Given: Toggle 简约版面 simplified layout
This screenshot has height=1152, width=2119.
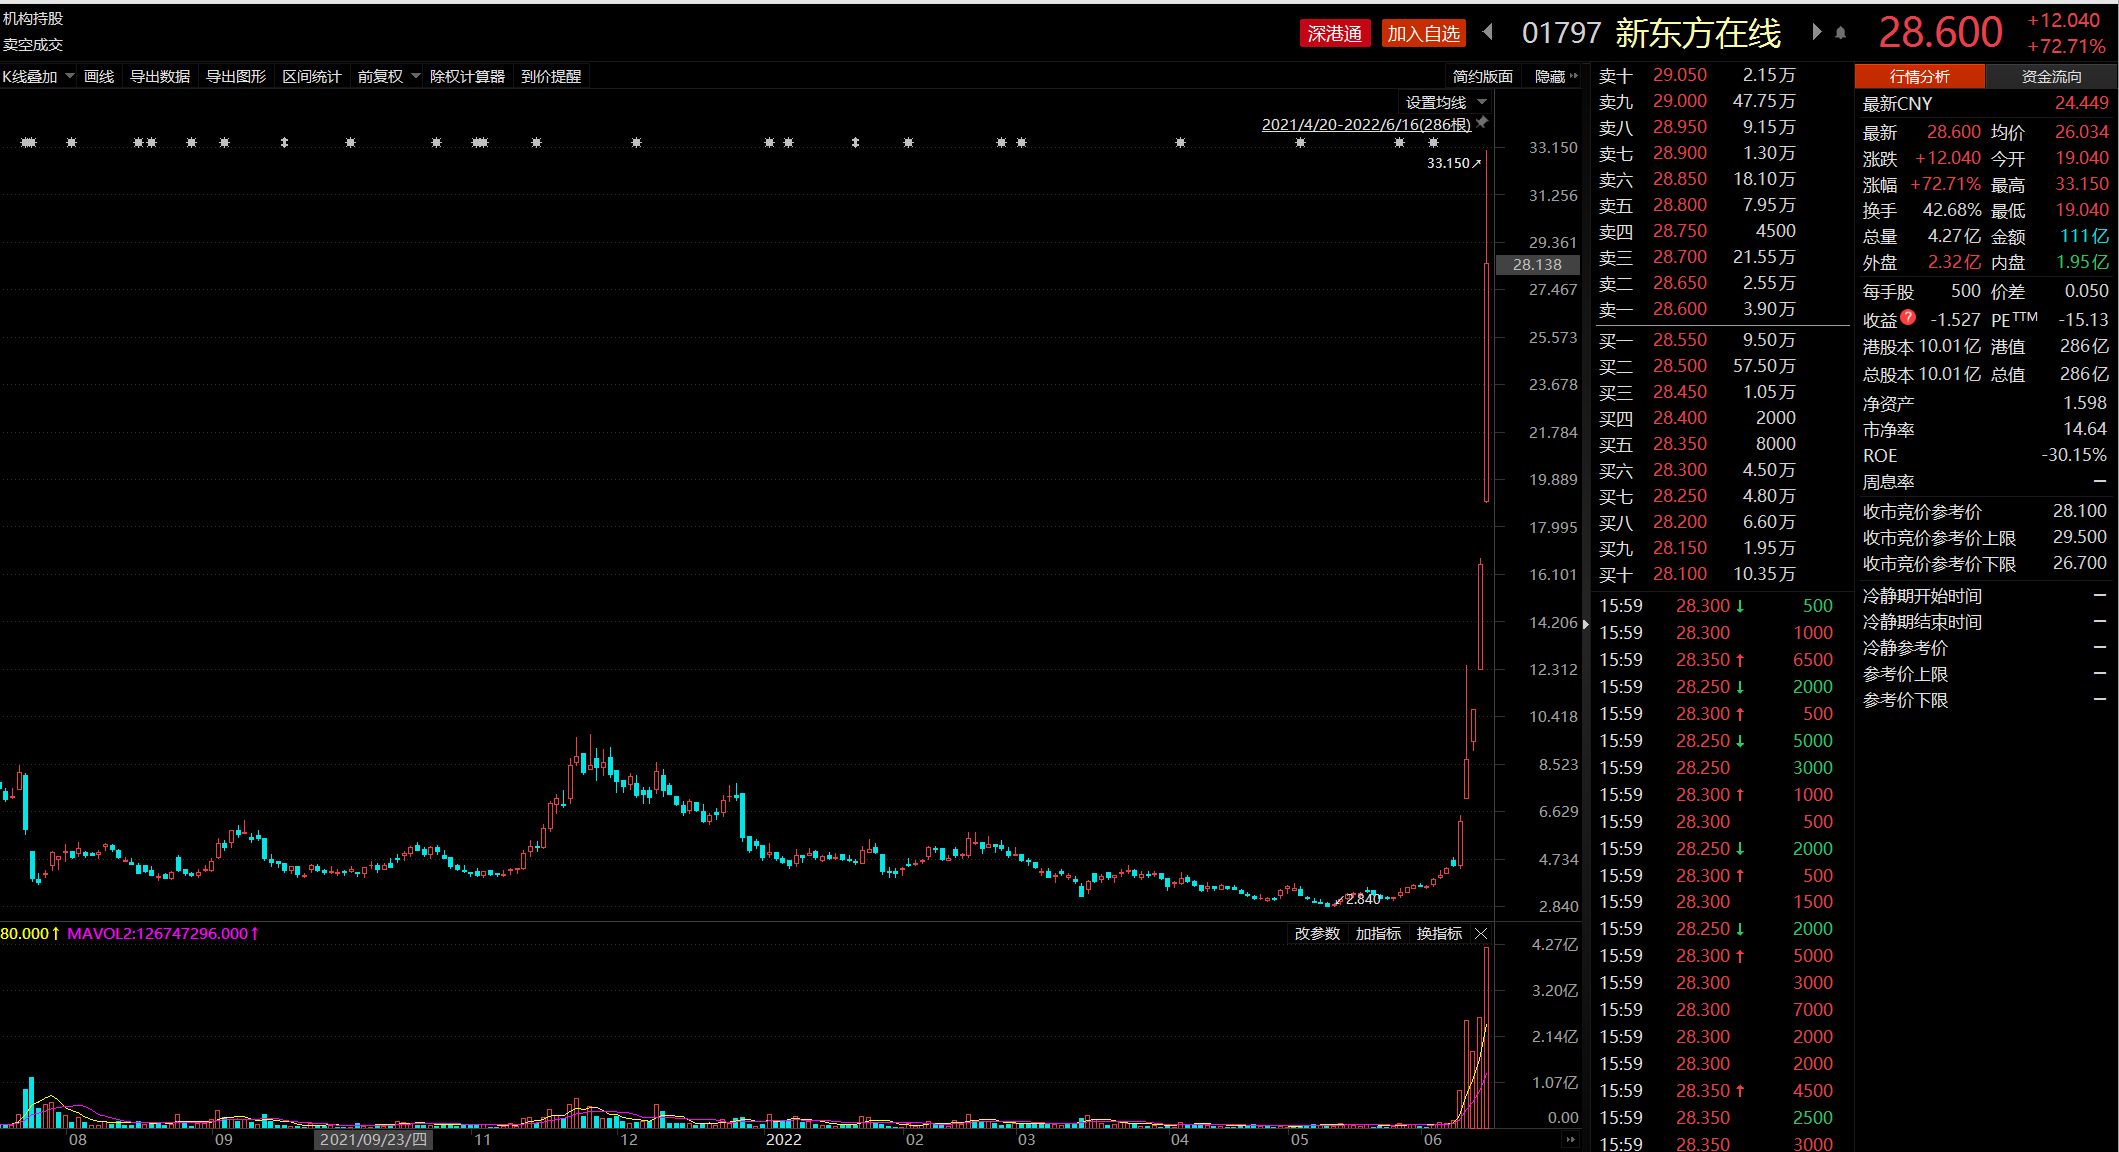Looking at the screenshot, I should 1482,77.
